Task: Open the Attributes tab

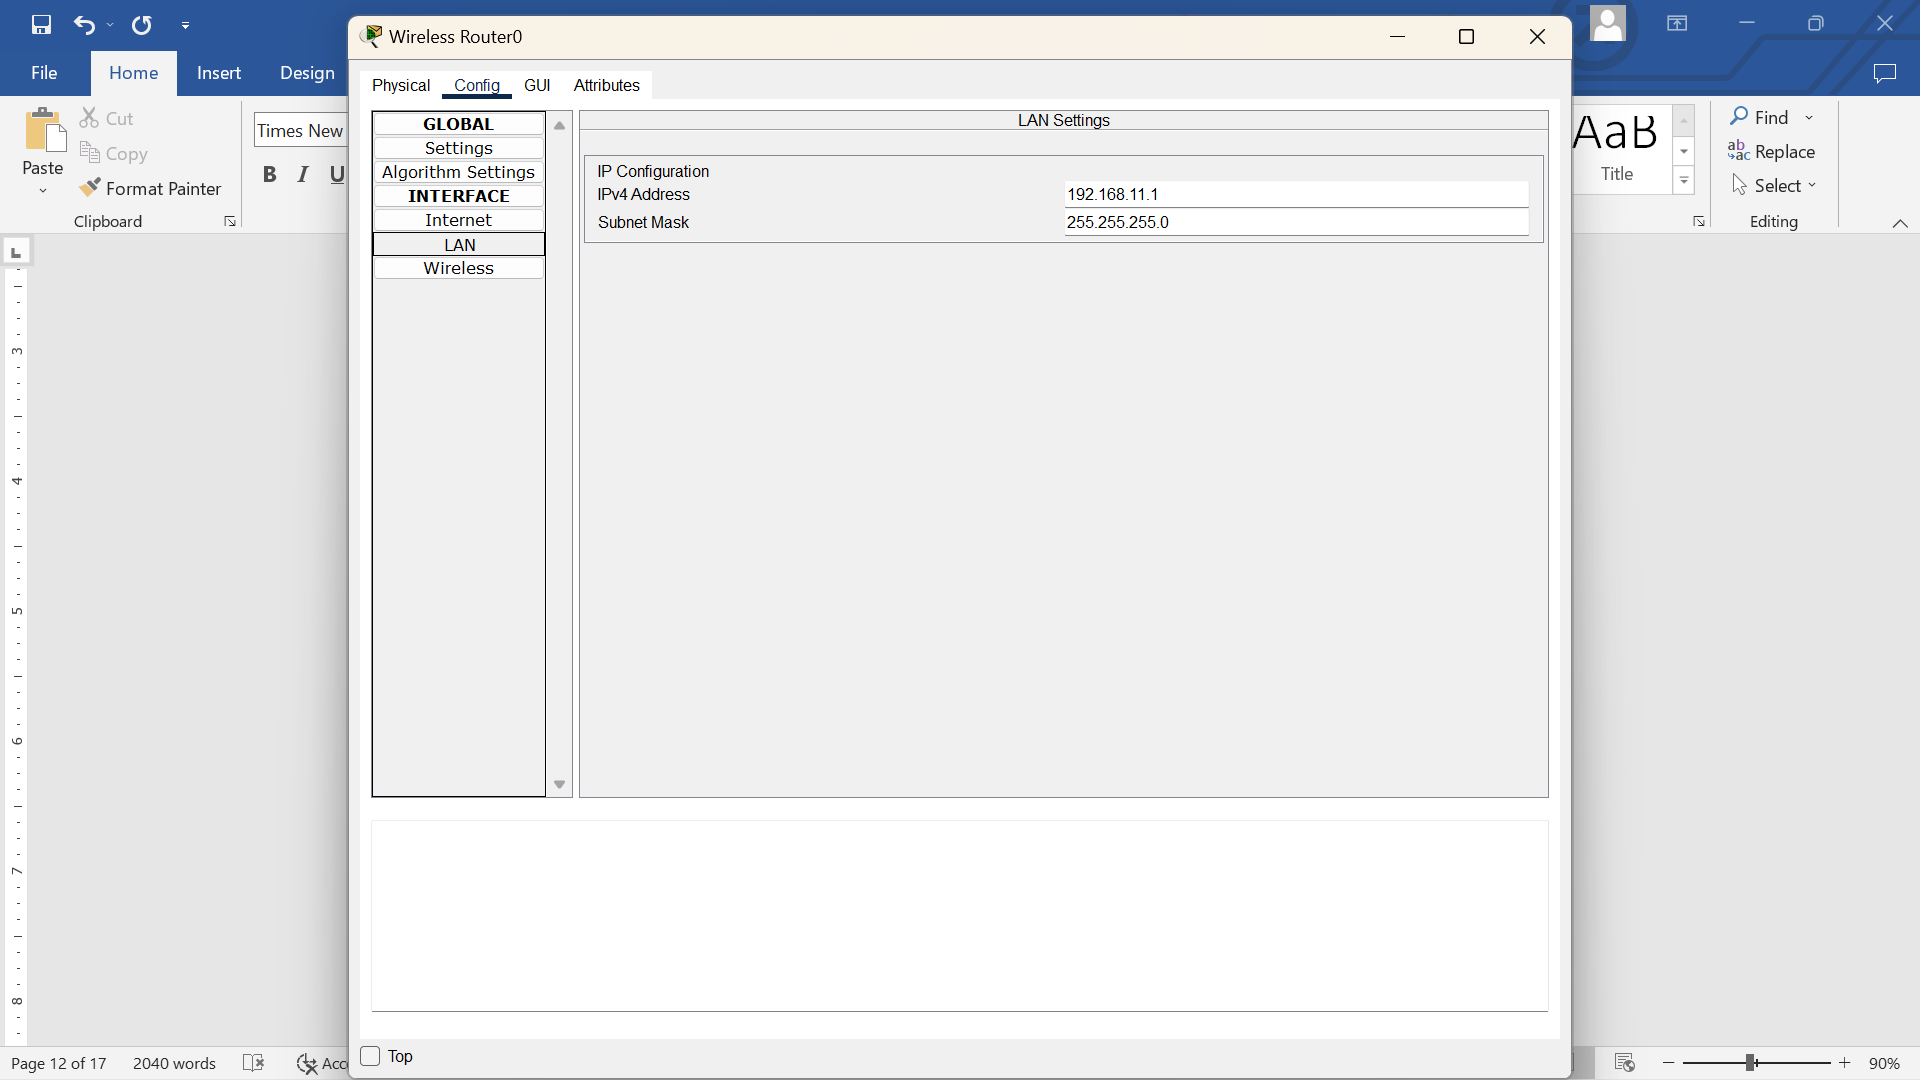Action: (x=606, y=85)
